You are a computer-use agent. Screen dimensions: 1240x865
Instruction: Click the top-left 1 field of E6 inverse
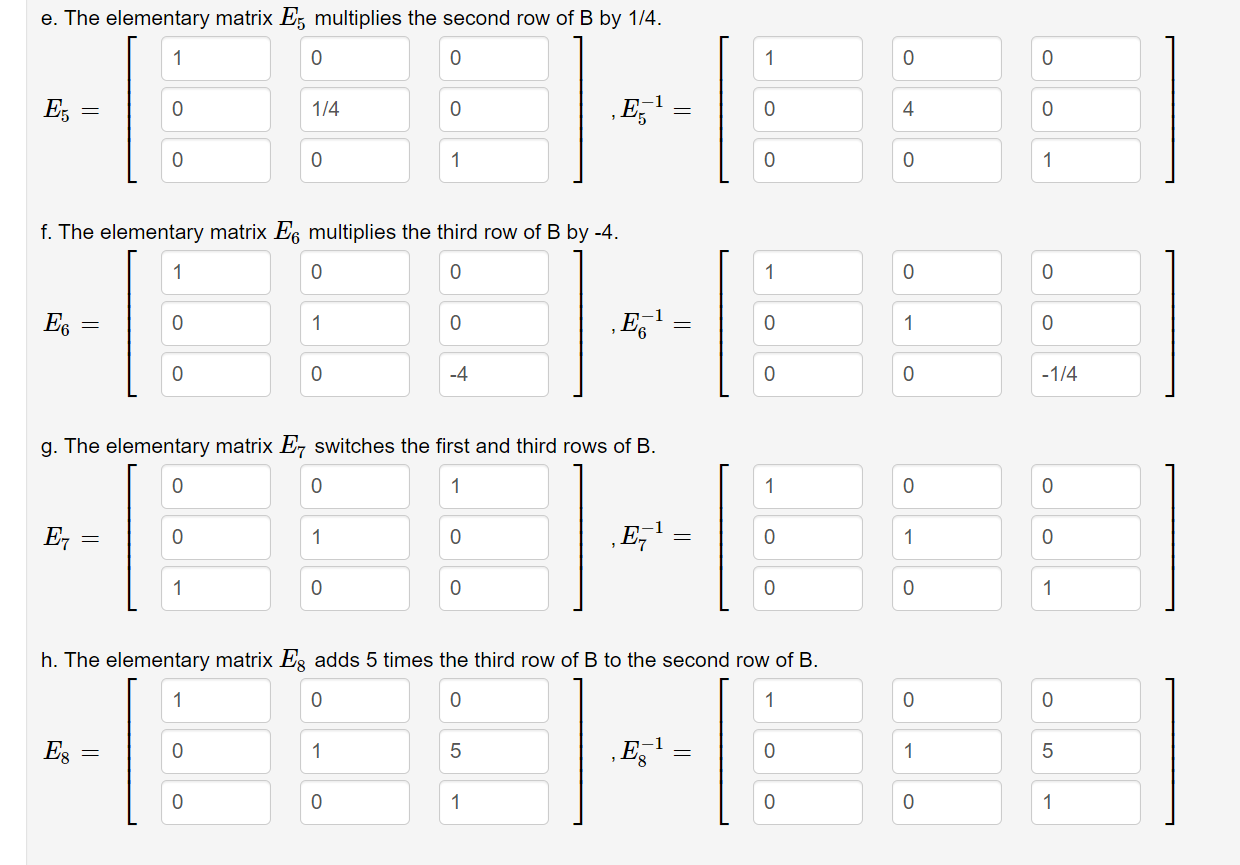(807, 272)
